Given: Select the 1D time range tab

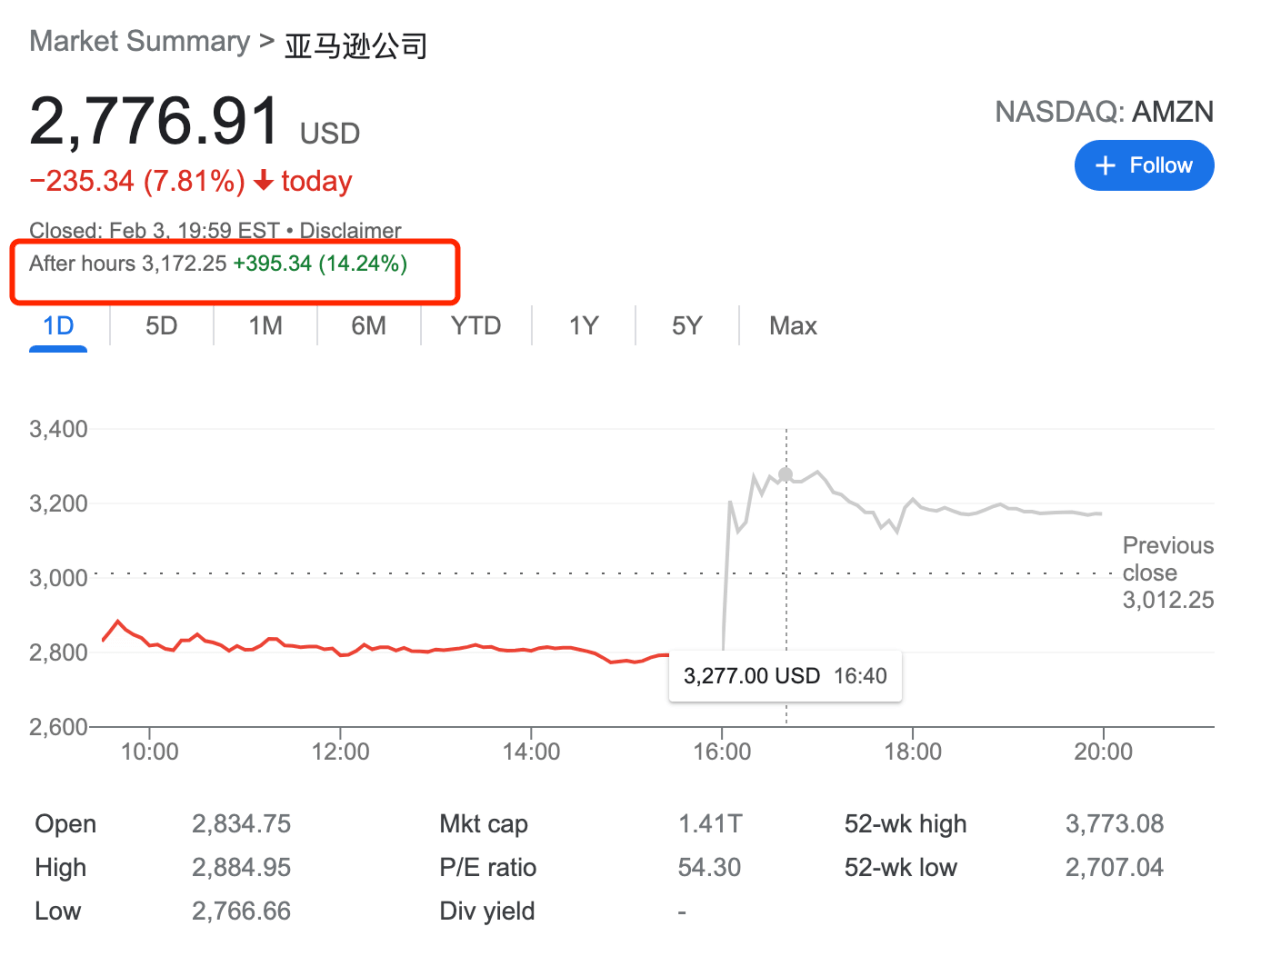Looking at the screenshot, I should [58, 326].
